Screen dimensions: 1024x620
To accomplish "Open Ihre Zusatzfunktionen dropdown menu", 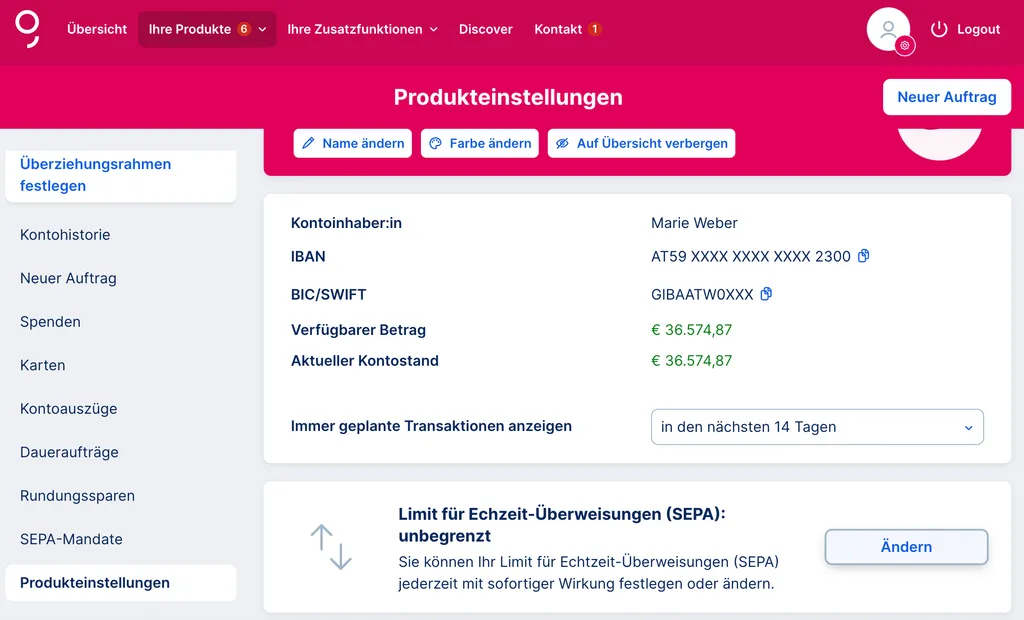I will (x=362, y=29).
